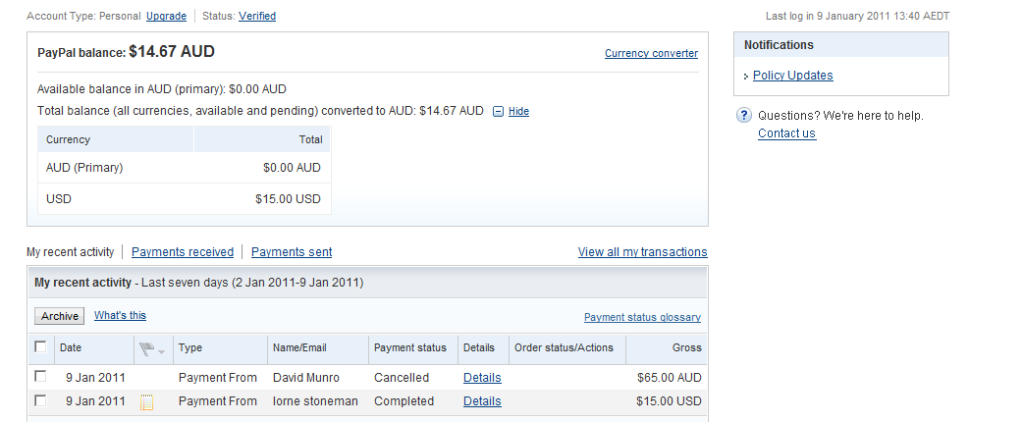The width and height of the screenshot is (1023, 422).
Task: Click the arrow bullet beside Policy Updates
Action: pos(746,77)
